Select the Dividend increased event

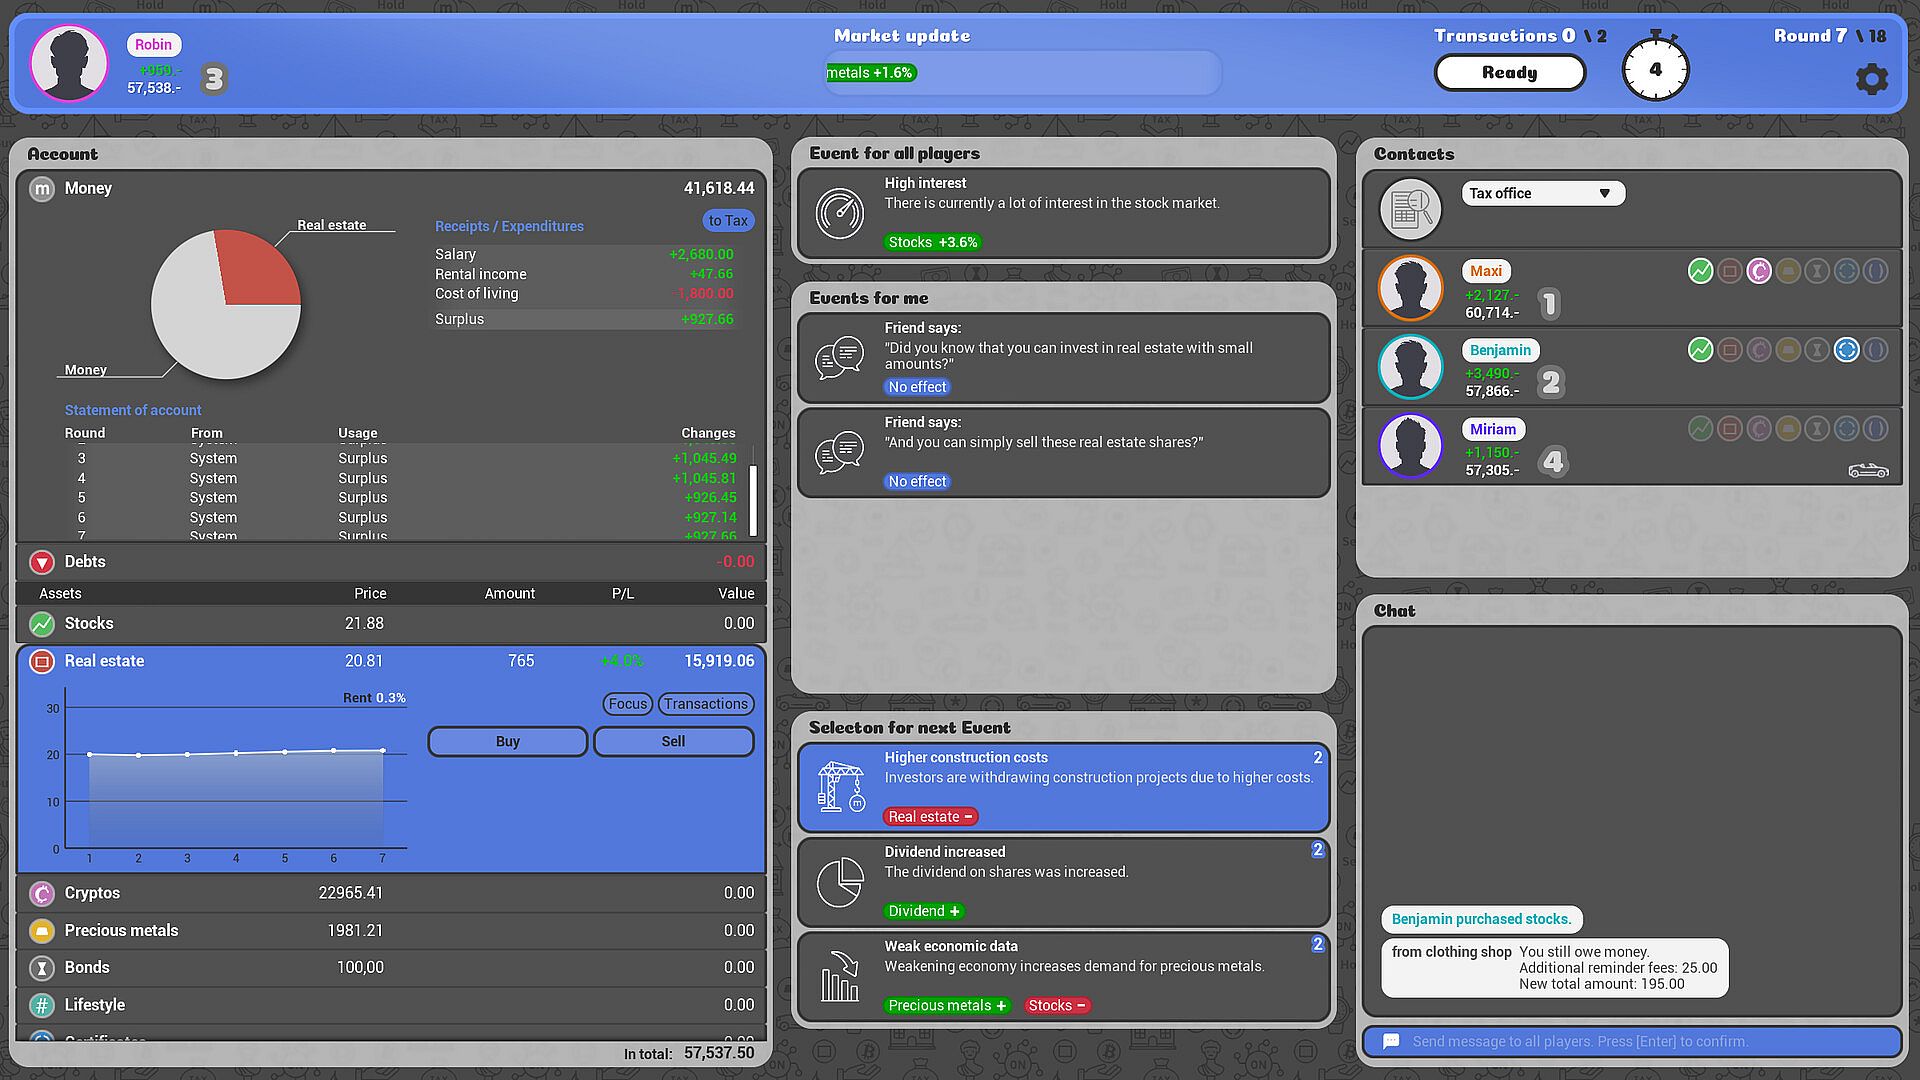(x=1063, y=881)
